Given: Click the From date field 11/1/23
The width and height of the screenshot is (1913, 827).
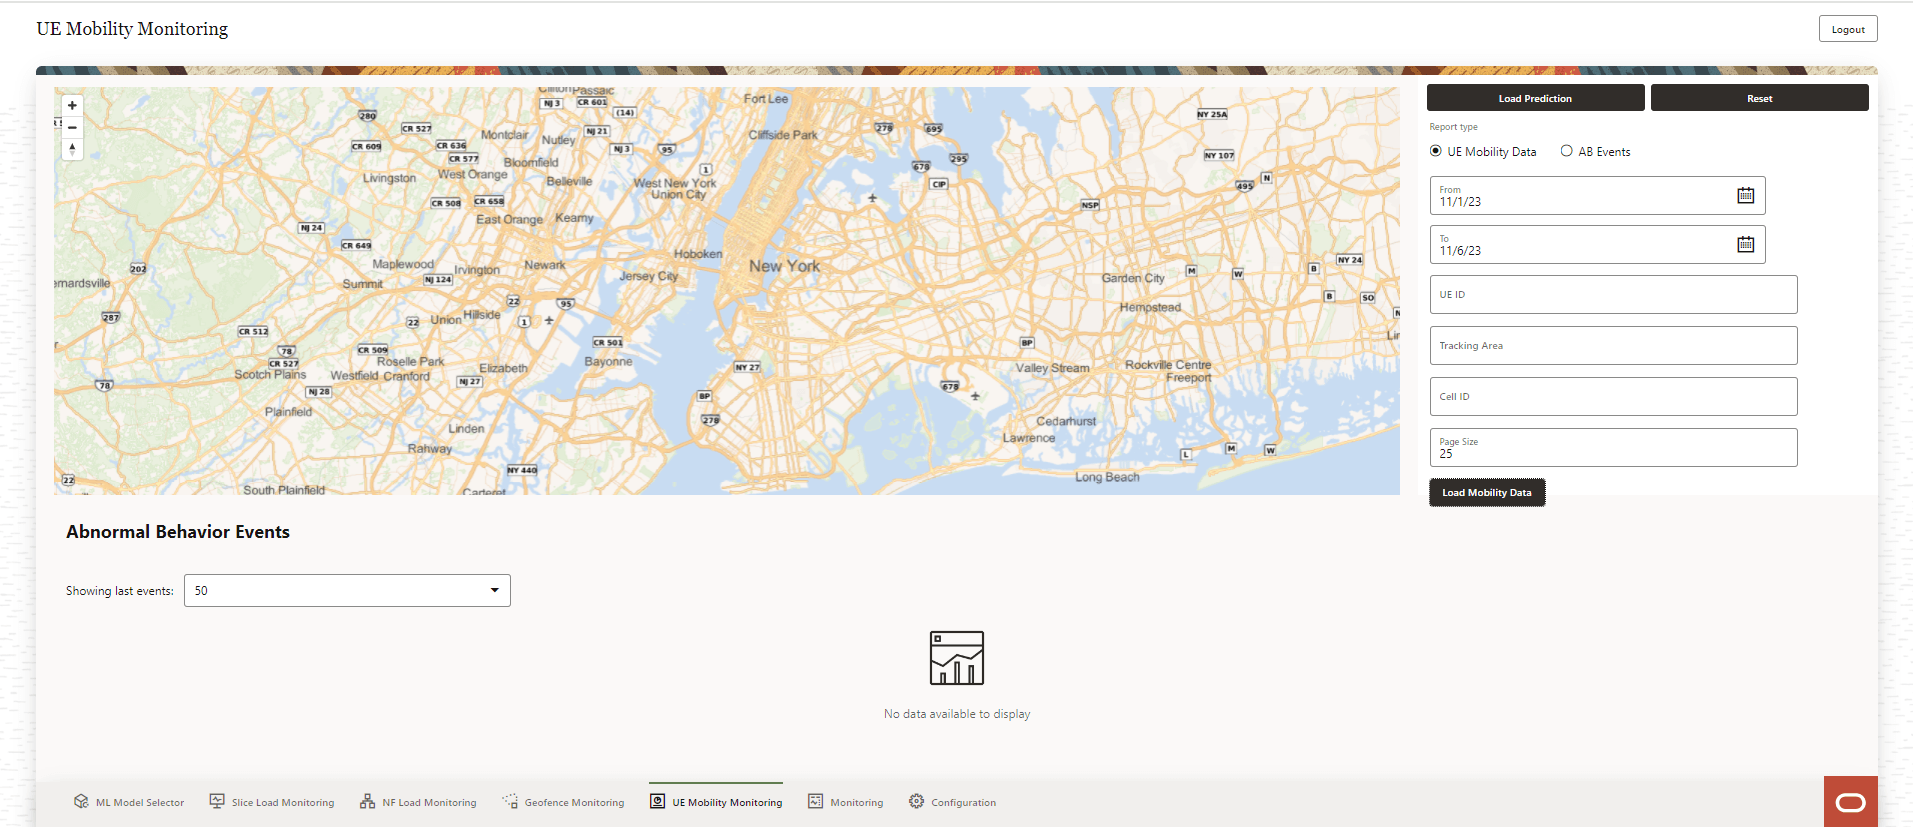Looking at the screenshot, I should tap(1597, 195).
